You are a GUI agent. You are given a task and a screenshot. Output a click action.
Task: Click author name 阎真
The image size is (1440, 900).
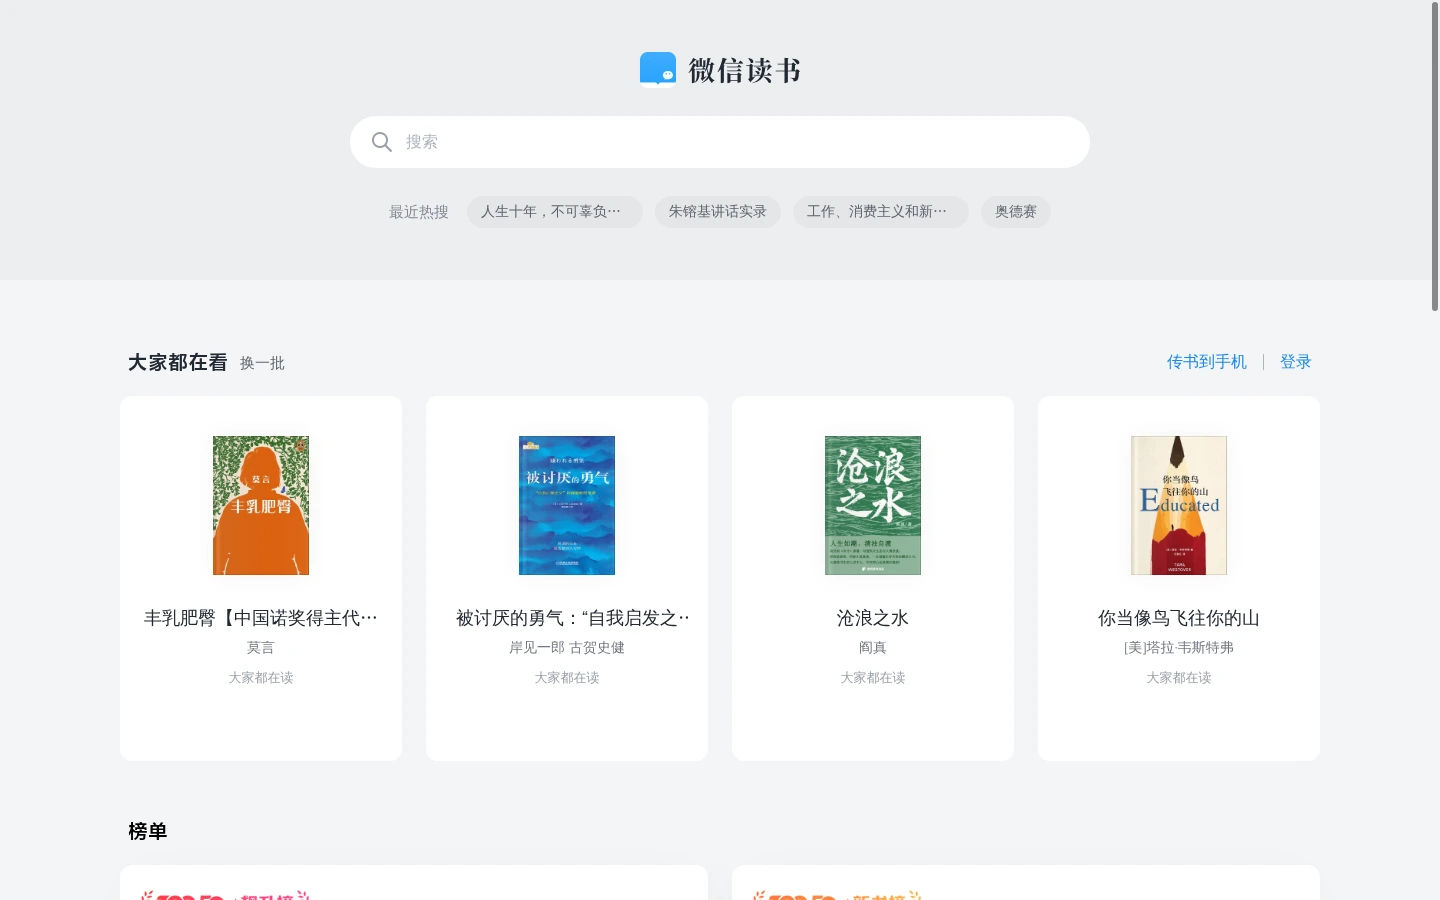click(x=873, y=648)
